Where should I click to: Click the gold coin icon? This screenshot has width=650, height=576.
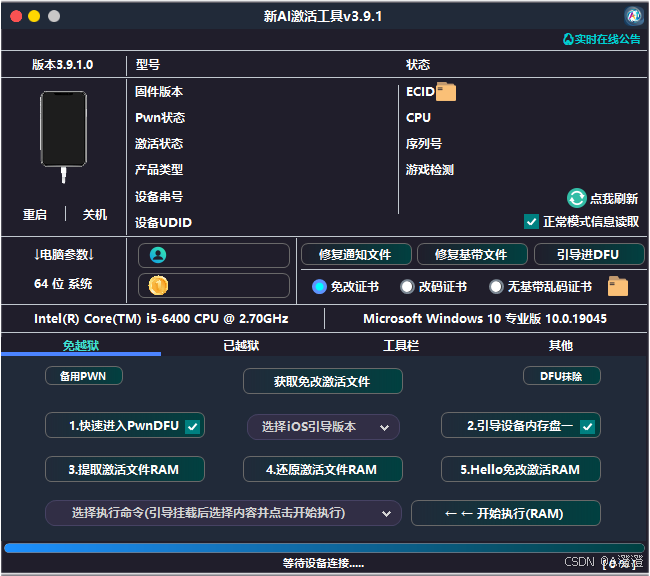click(158, 285)
